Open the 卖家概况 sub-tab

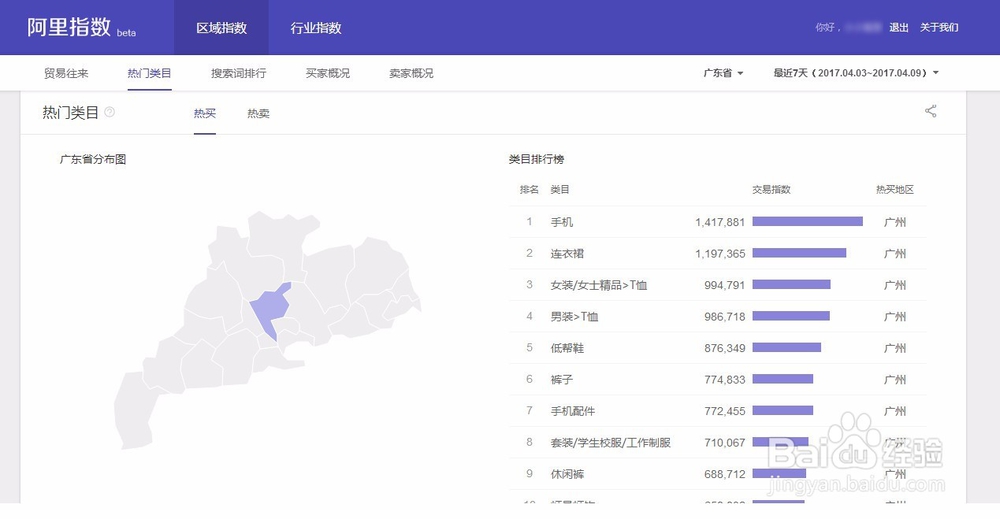coord(411,73)
